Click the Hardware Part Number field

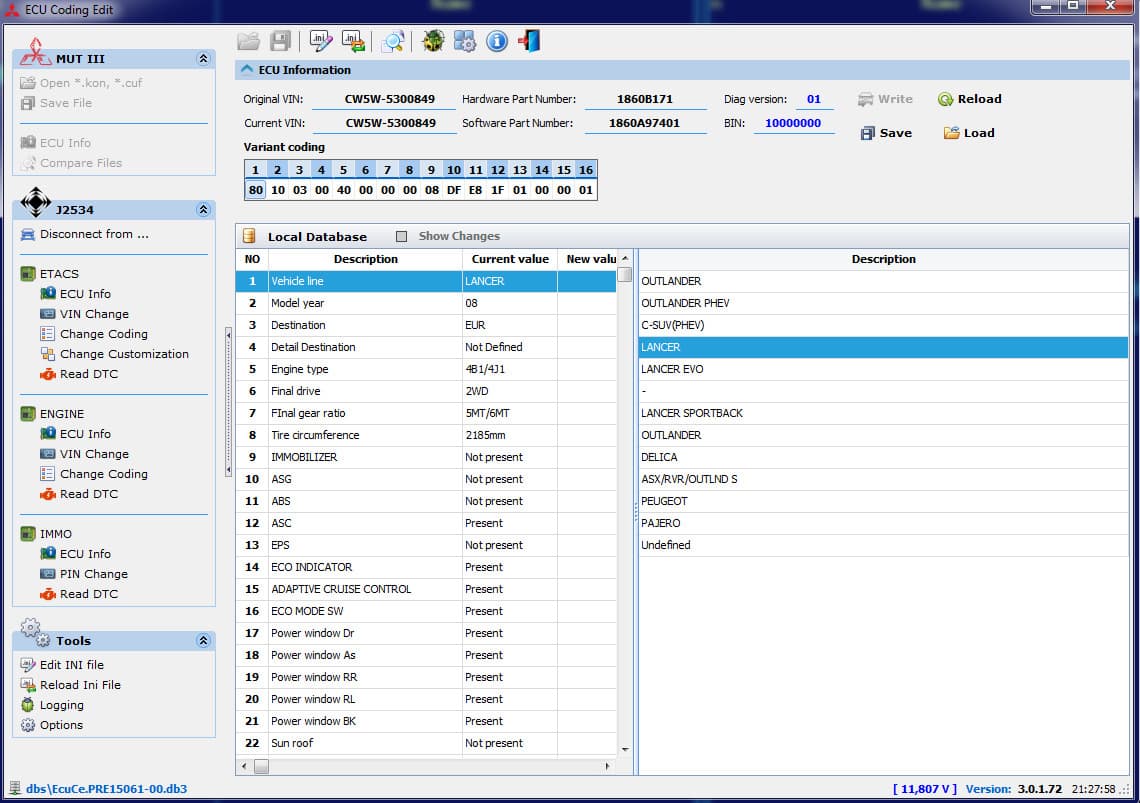pyautogui.click(x=645, y=100)
